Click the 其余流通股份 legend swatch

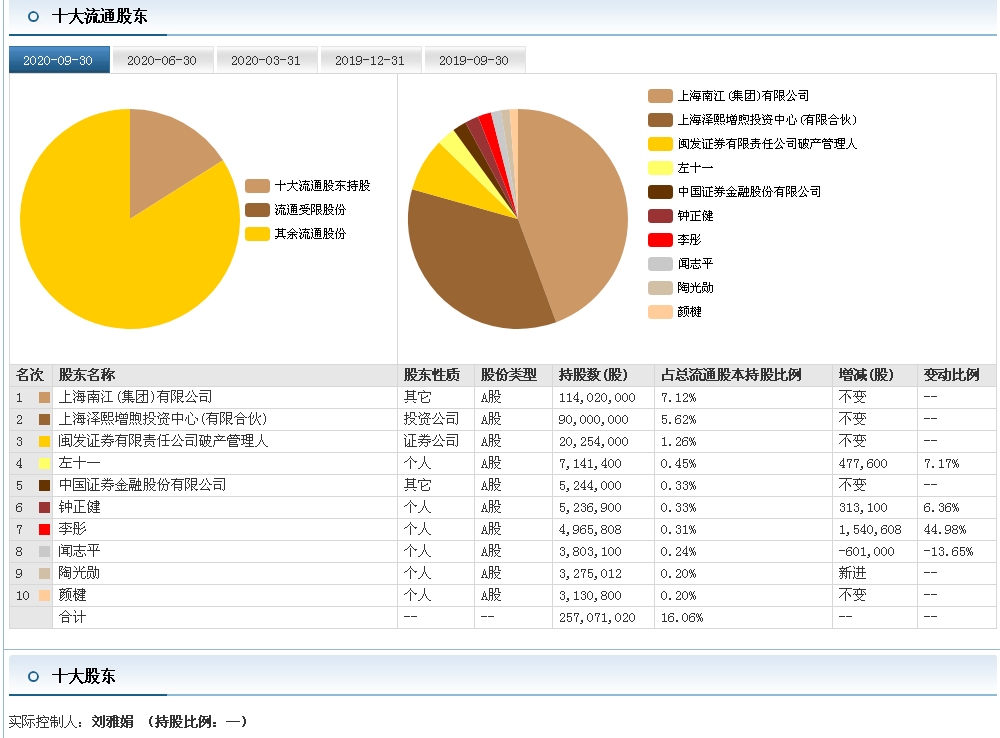point(258,234)
